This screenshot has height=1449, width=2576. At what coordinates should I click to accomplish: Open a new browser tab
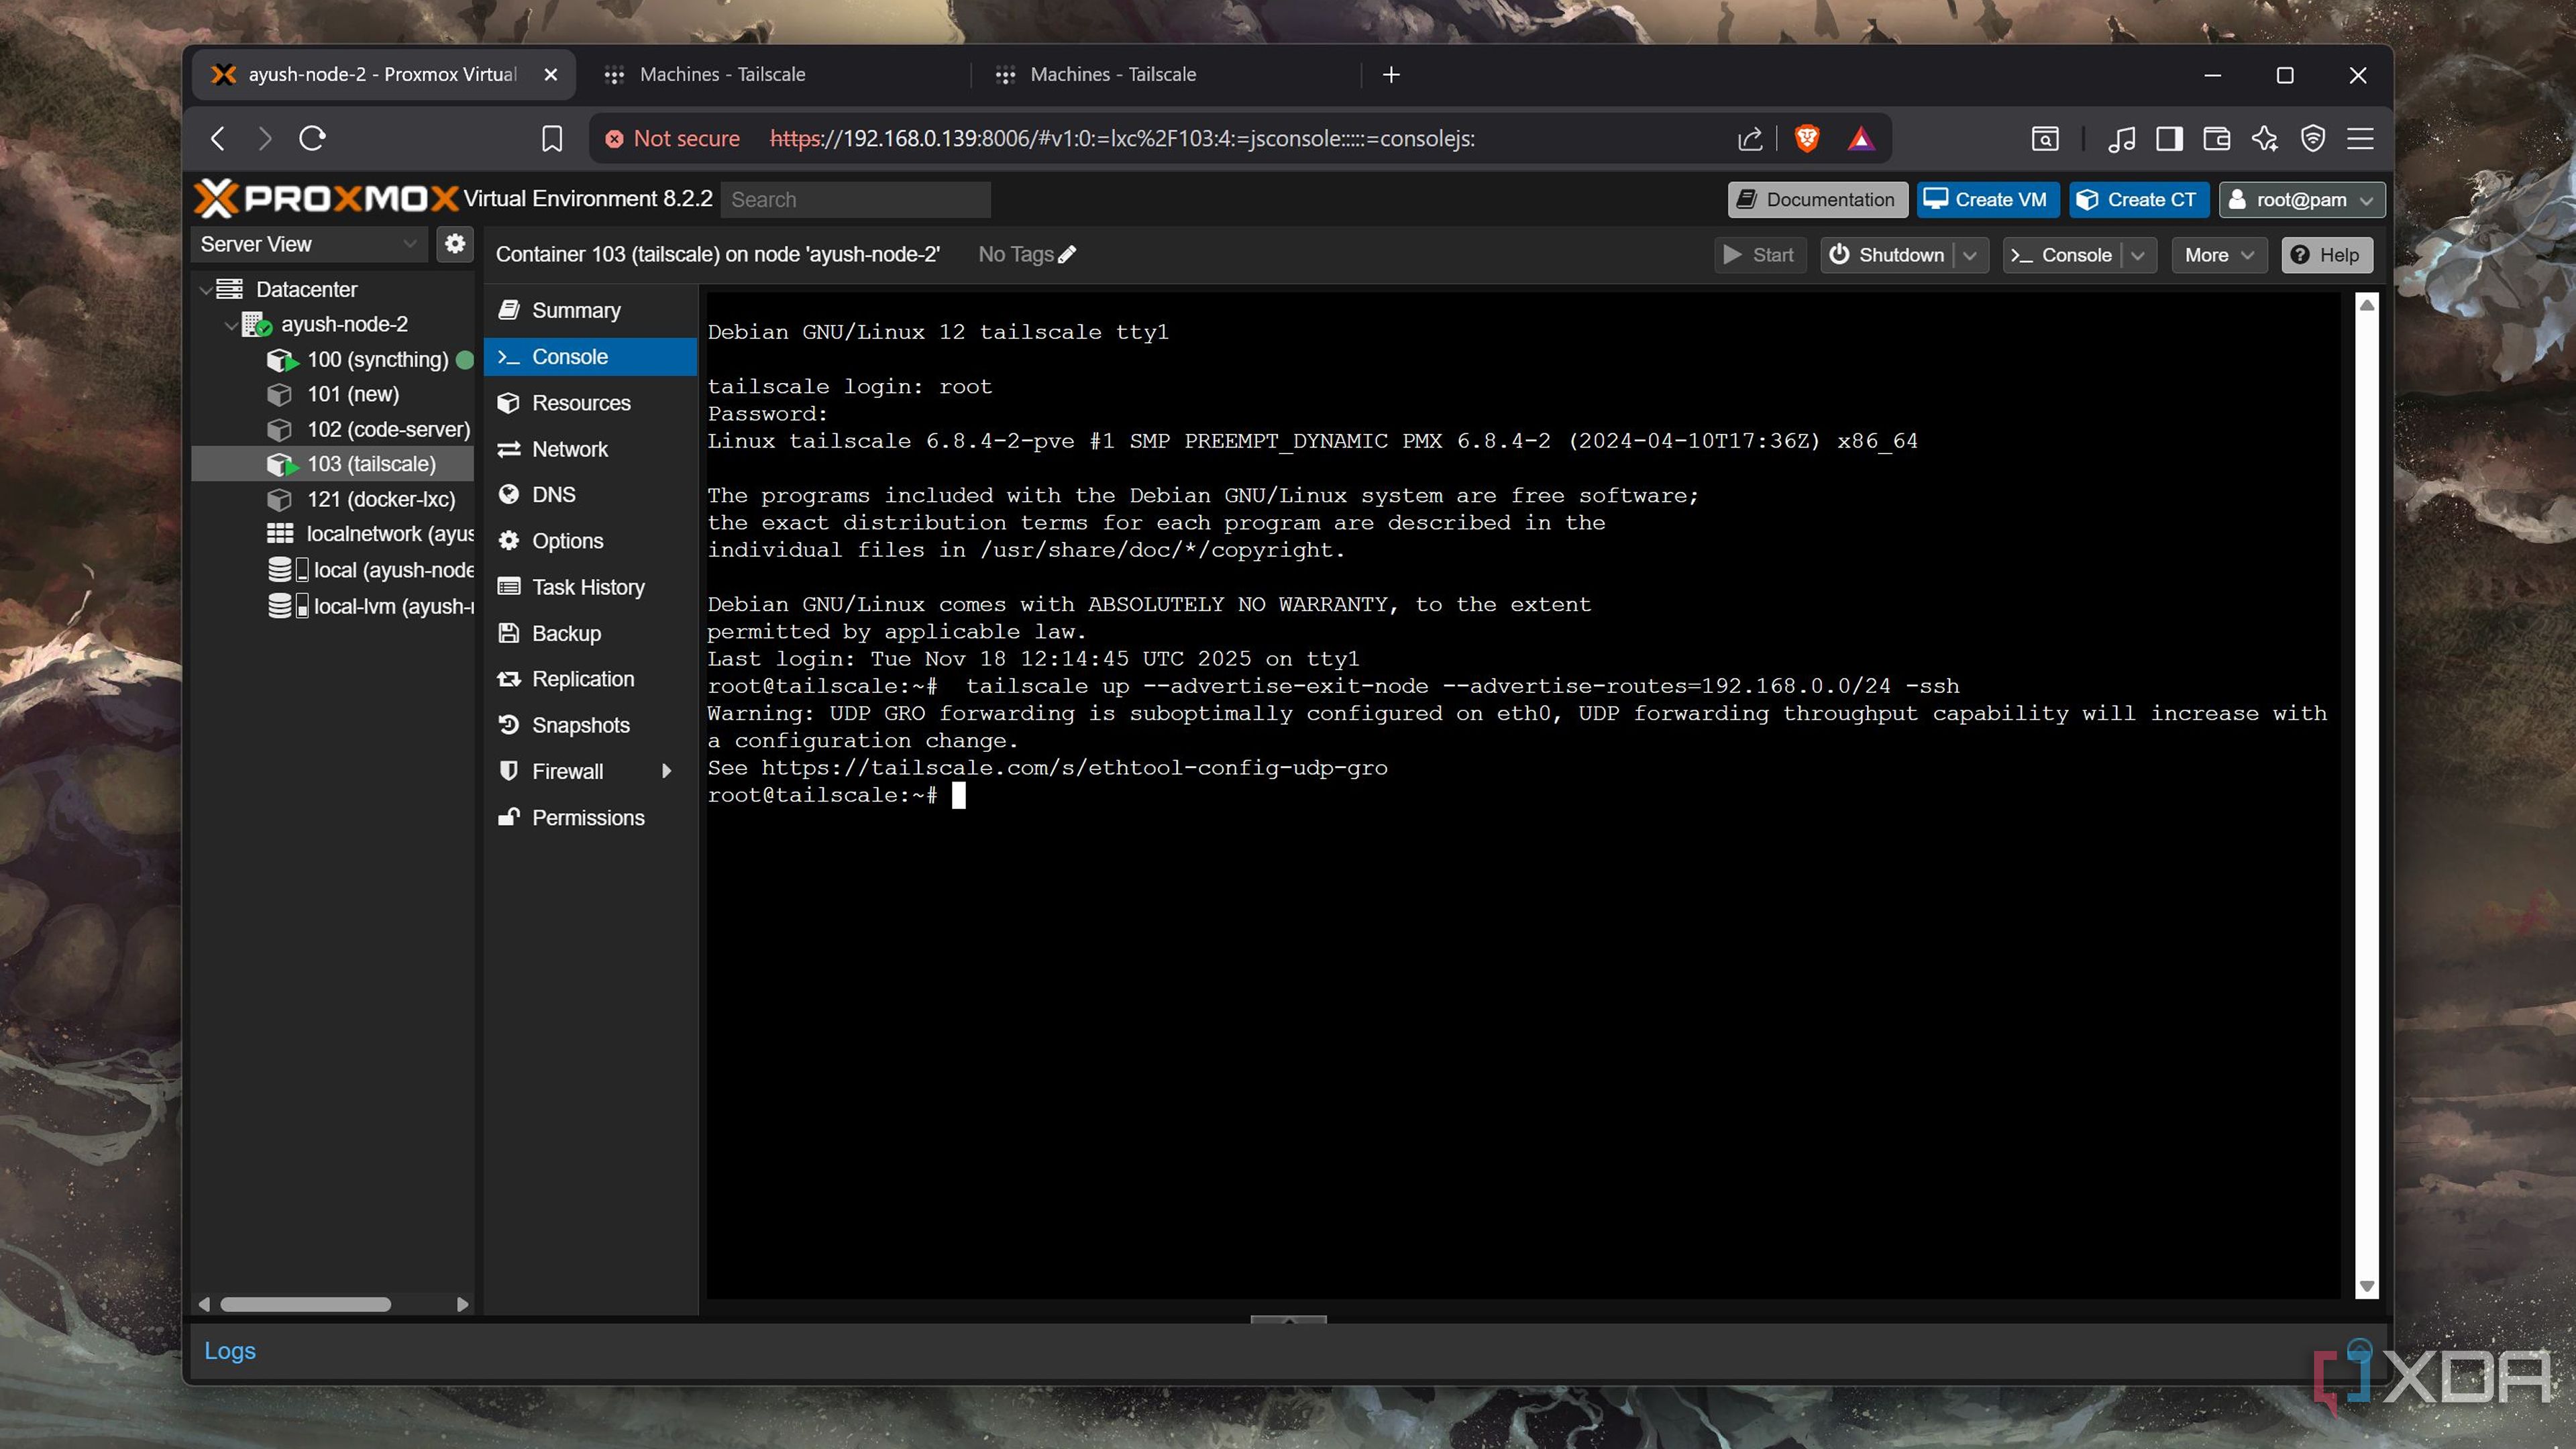[x=1391, y=74]
